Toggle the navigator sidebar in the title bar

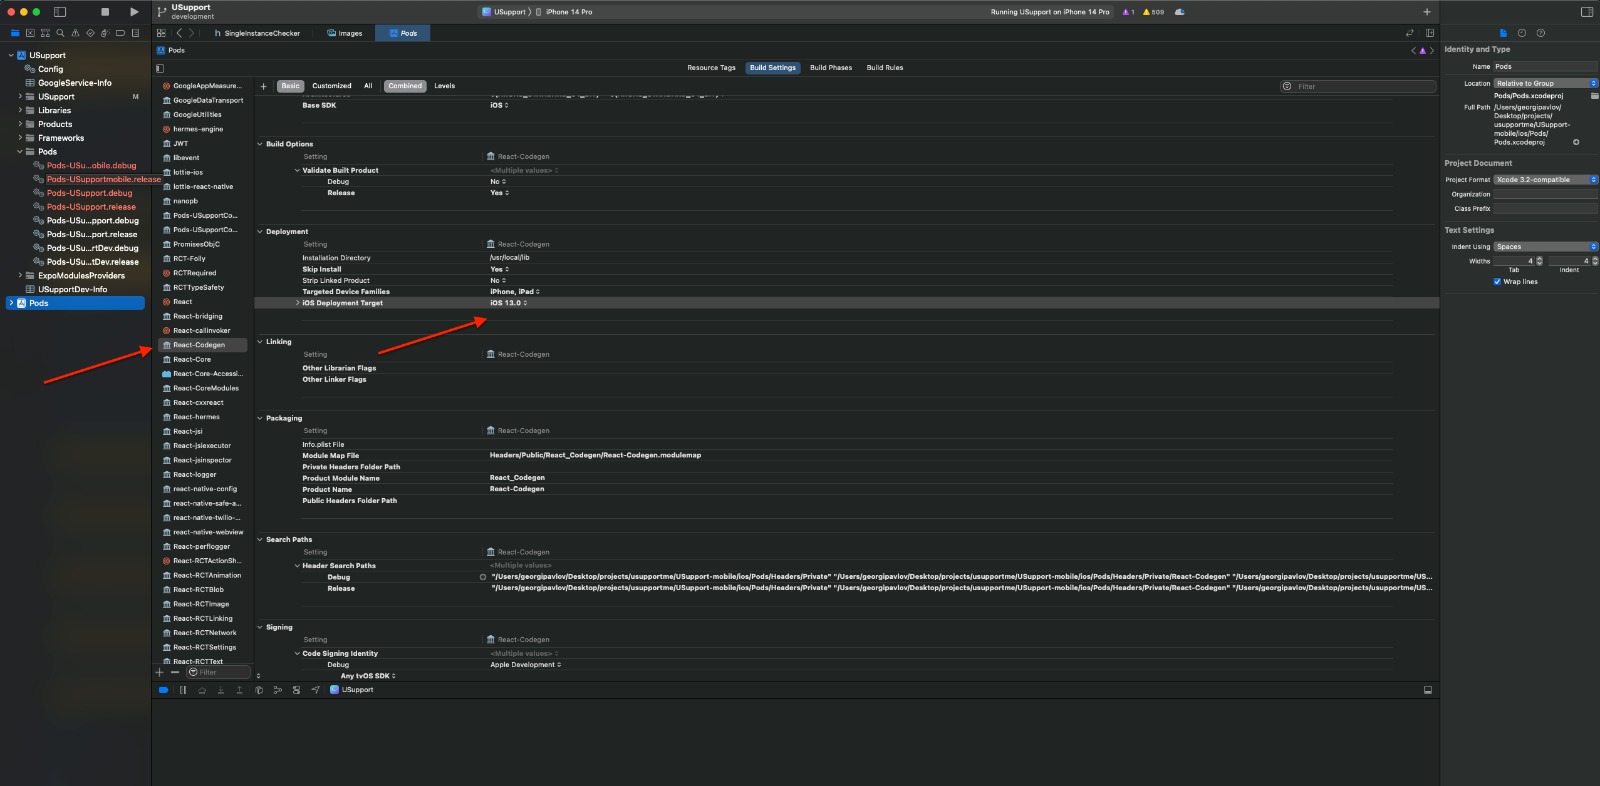tap(60, 12)
